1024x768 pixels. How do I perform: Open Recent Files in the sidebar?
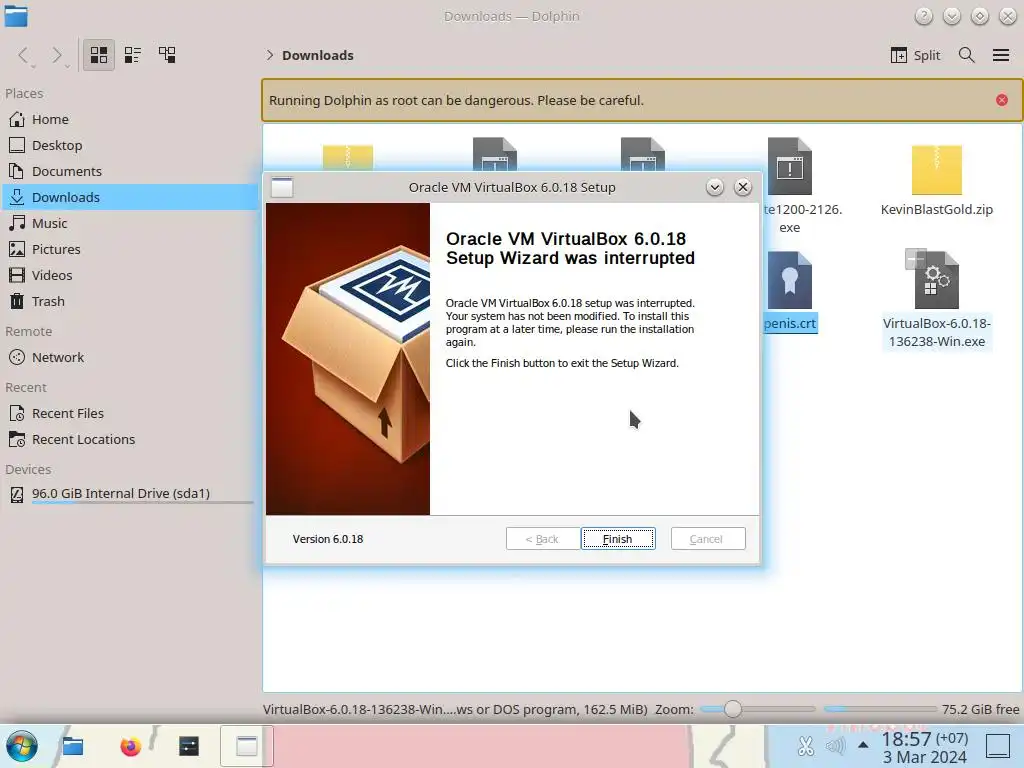tap(131, 414)
